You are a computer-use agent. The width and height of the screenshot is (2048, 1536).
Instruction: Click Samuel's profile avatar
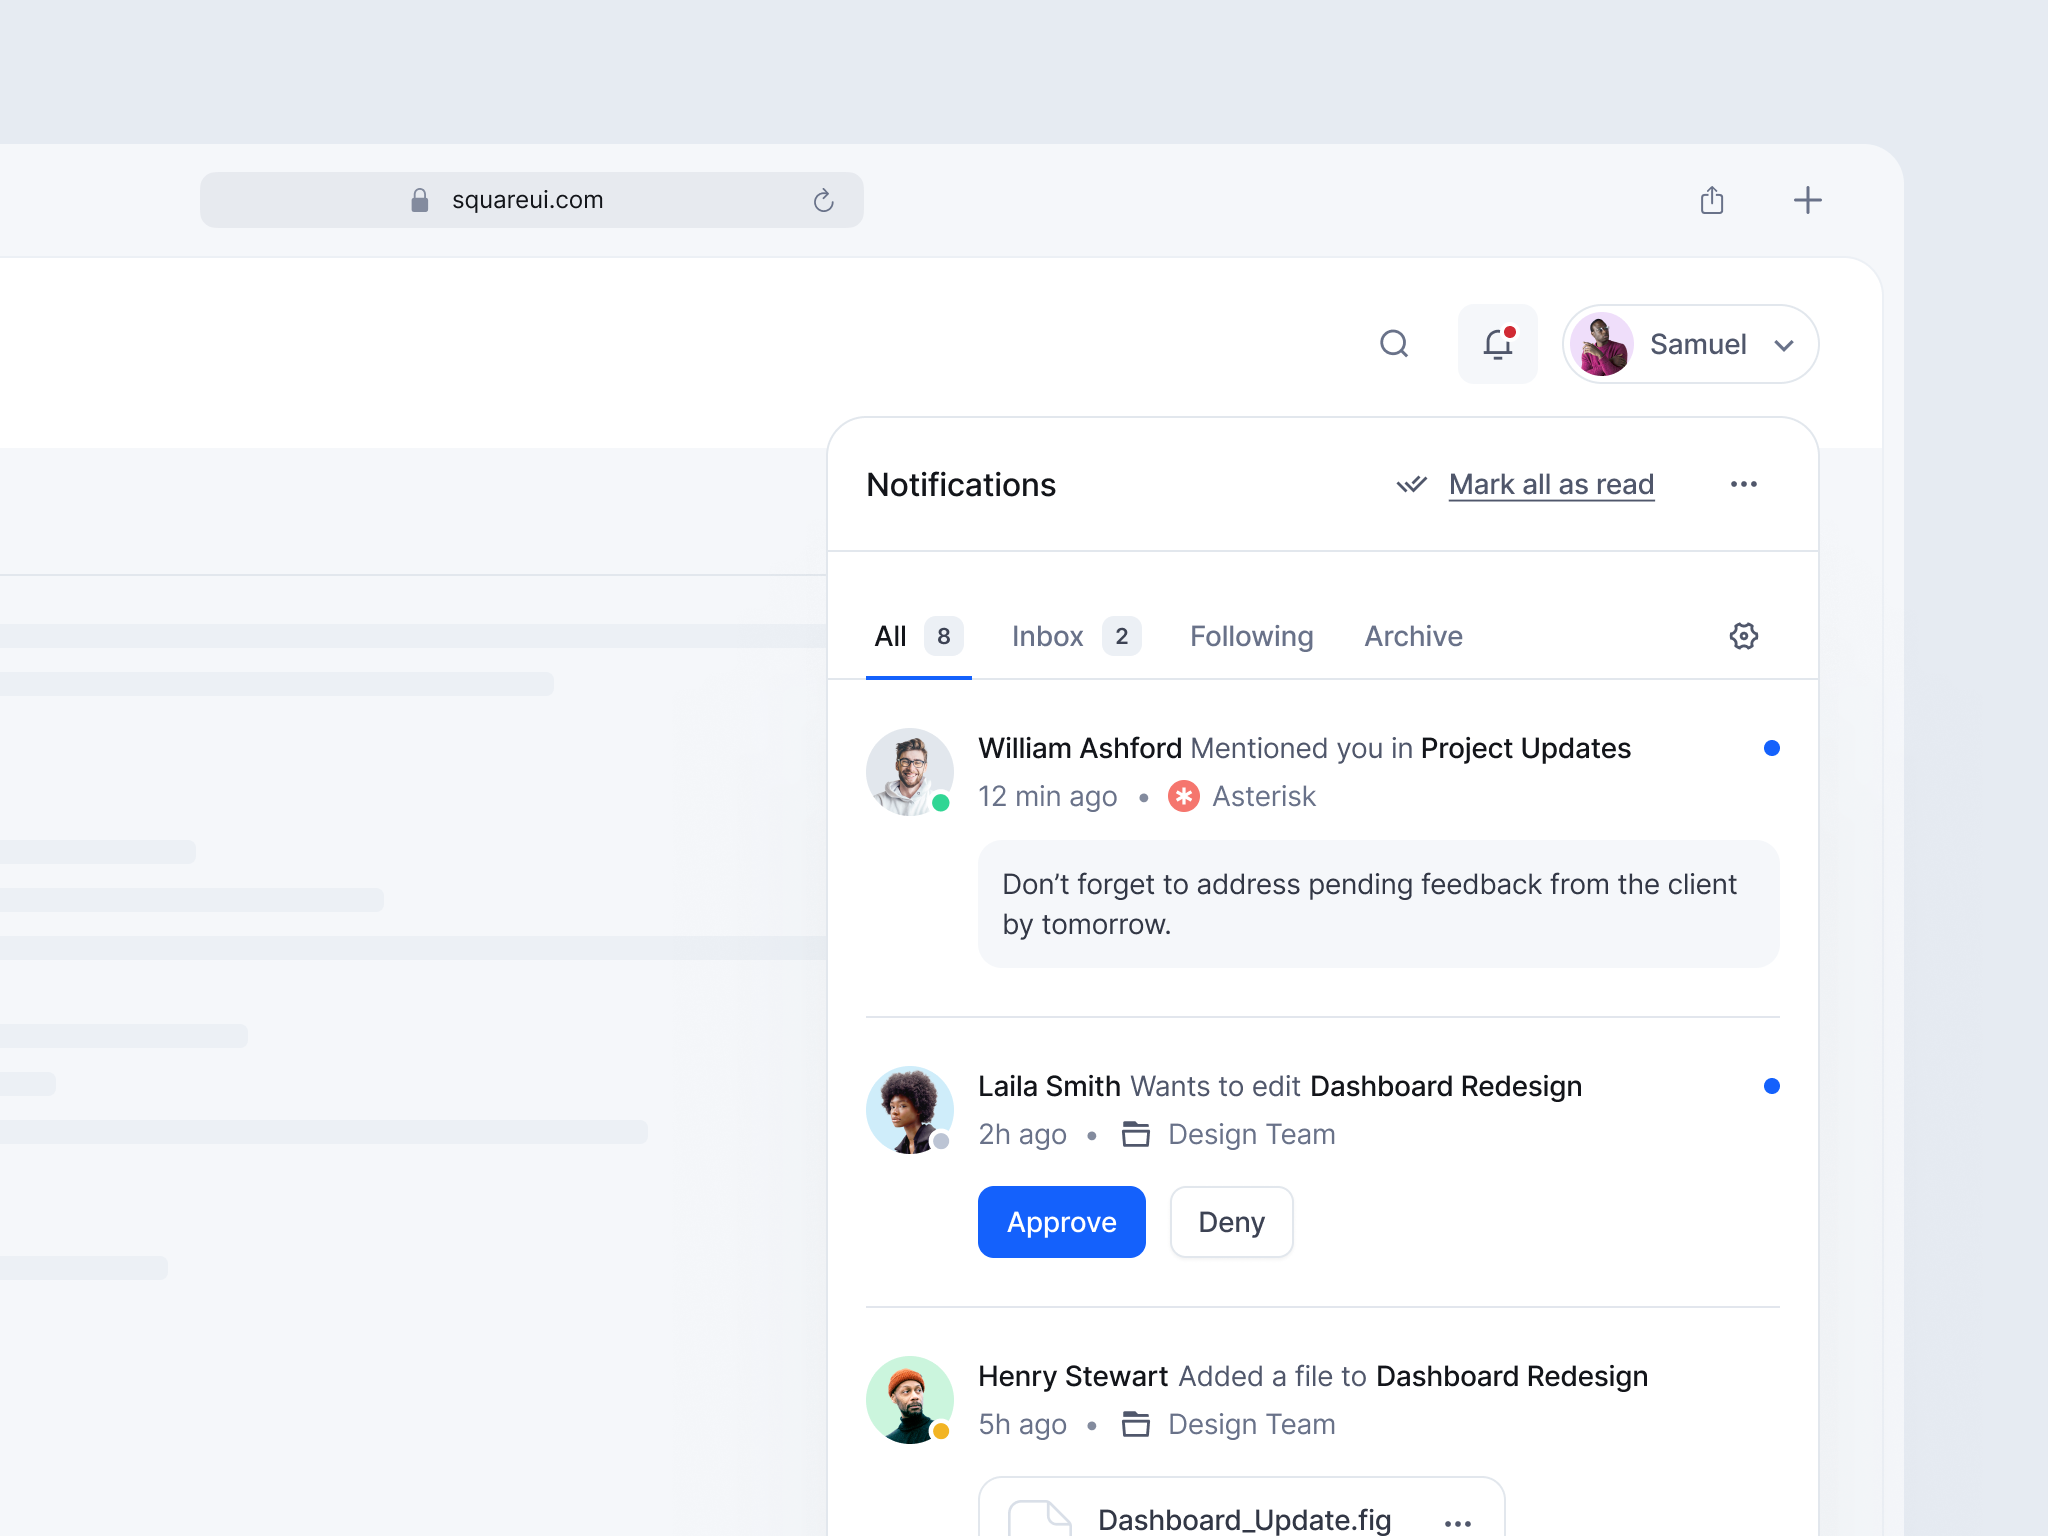(1602, 344)
